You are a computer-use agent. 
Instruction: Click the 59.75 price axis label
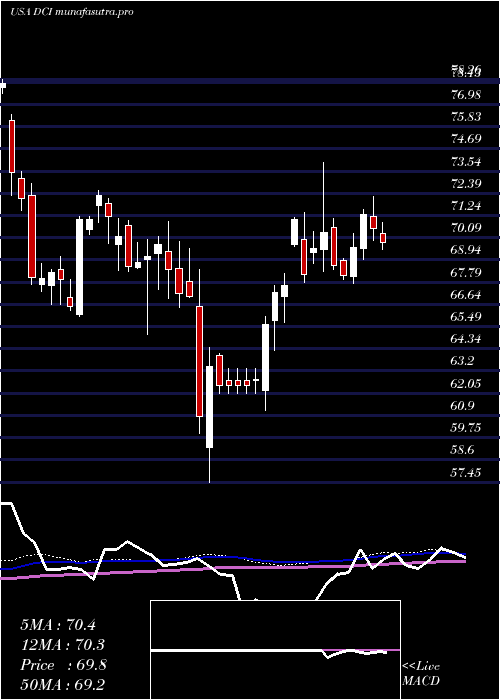coord(467,428)
